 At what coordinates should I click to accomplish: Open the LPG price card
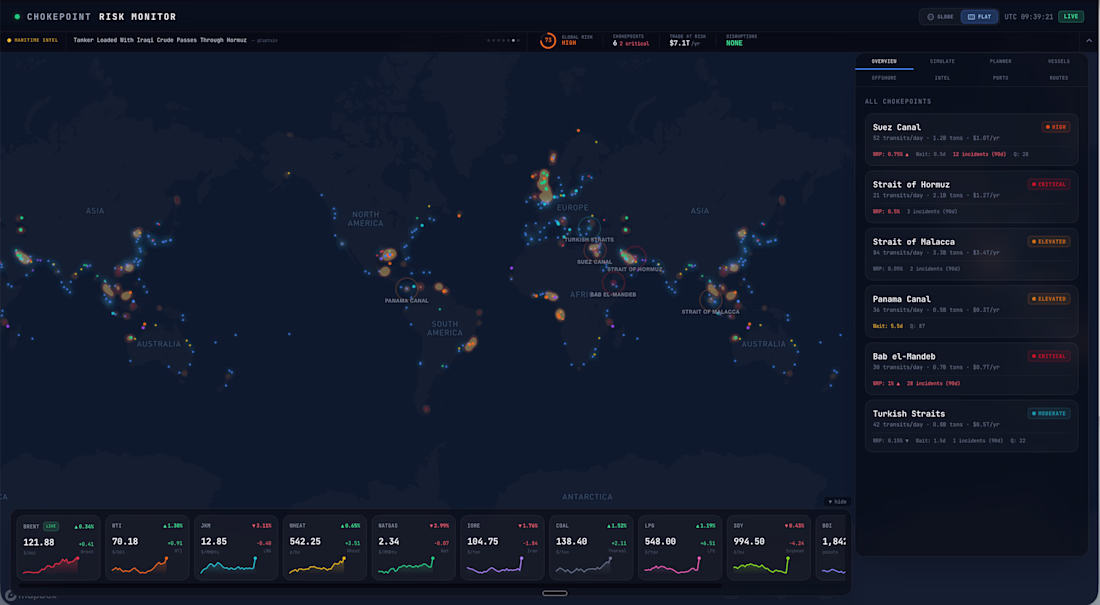click(680, 548)
